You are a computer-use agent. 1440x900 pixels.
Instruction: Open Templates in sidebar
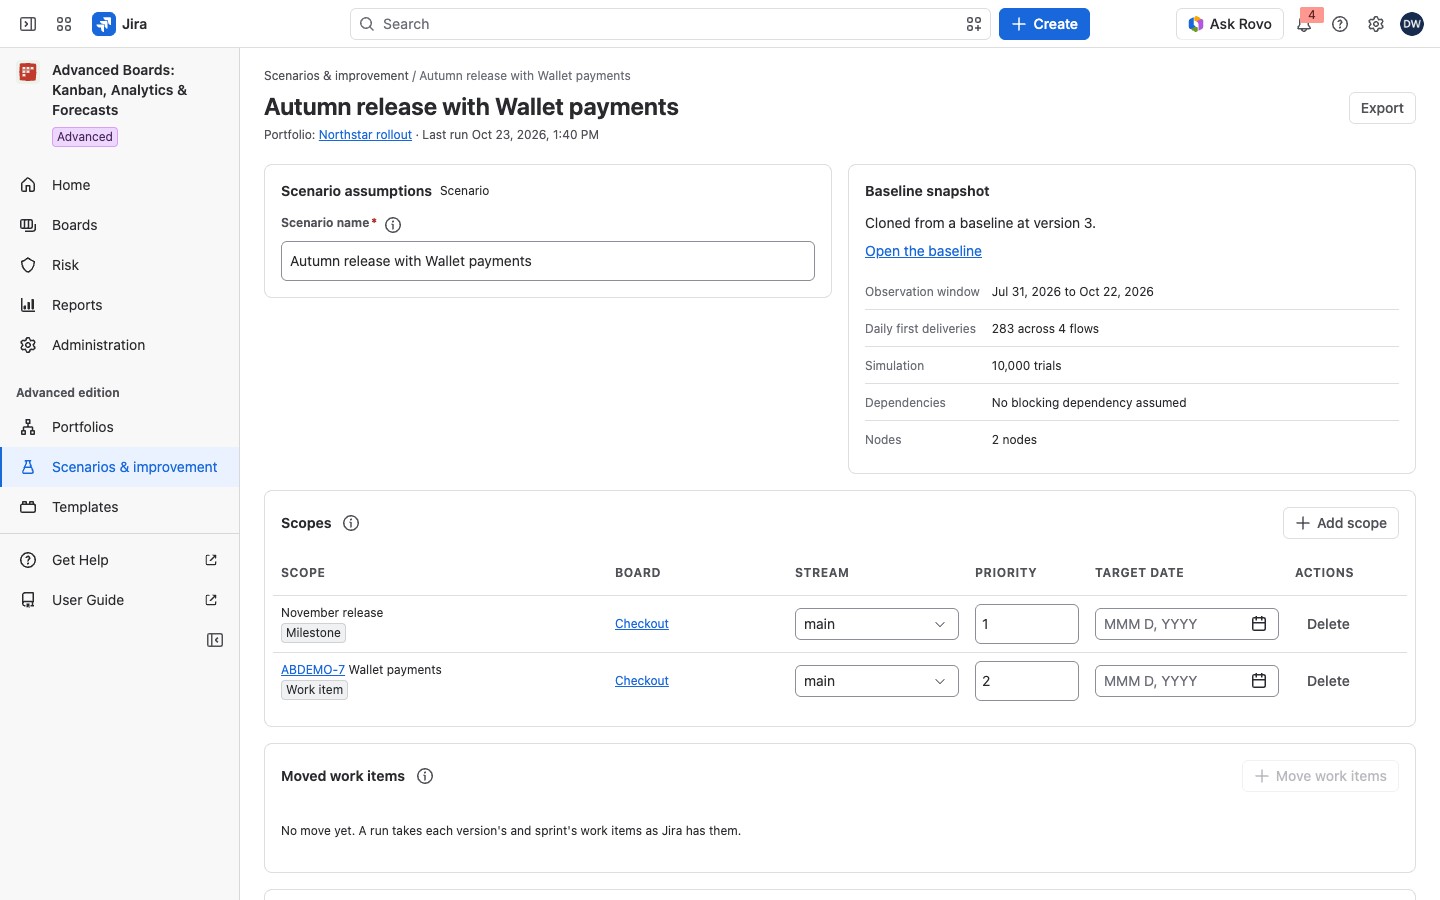(120, 507)
